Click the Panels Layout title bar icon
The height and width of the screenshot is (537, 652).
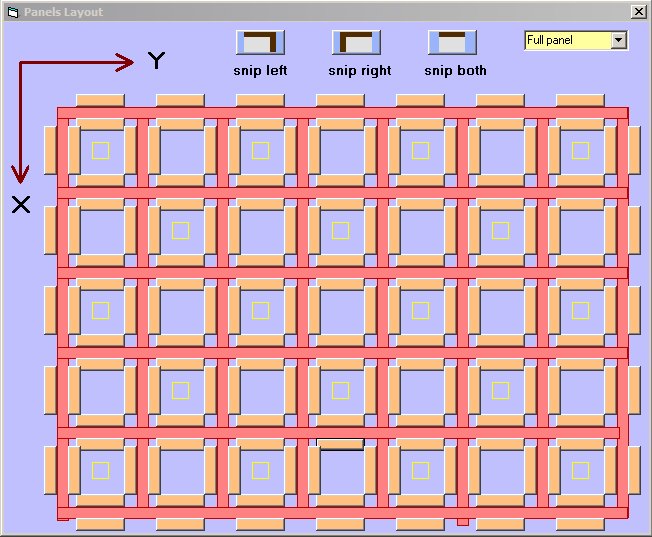(12, 12)
